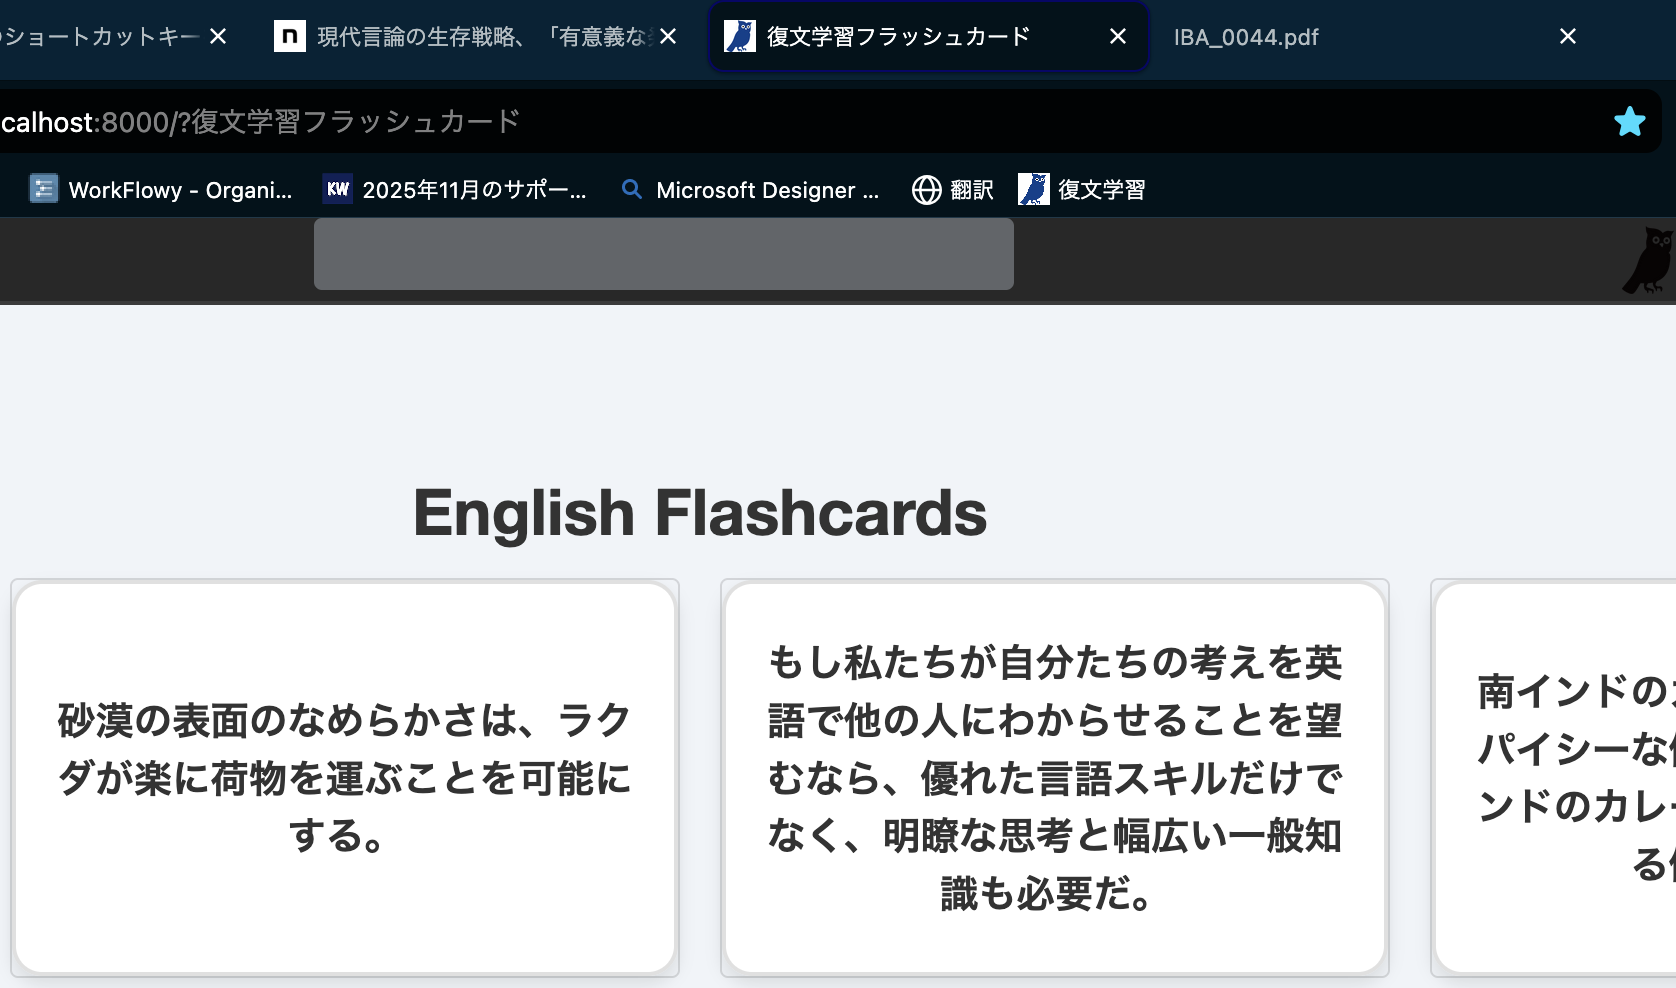Toggle the bookmark star in the address bar
Image resolution: width=1676 pixels, height=988 pixels.
point(1629,122)
